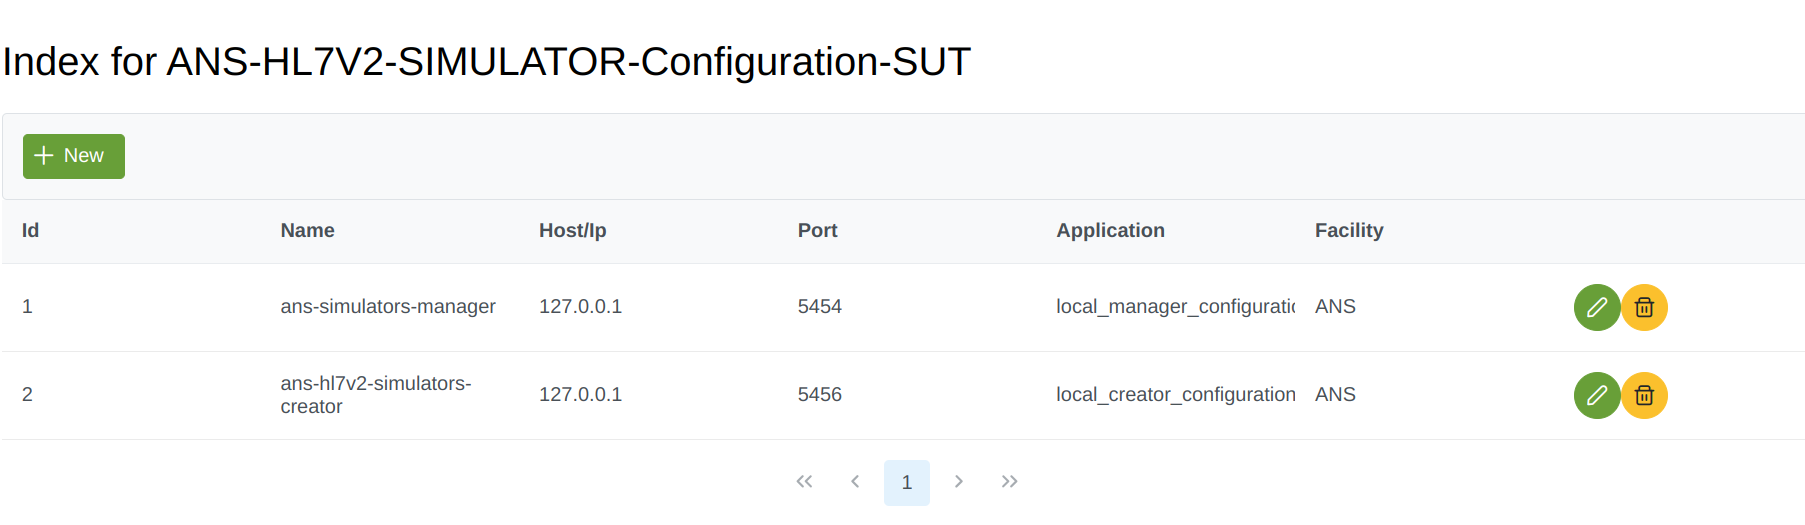Viewport: 1805px width, 525px height.
Task: Click the Port column header
Action: pyautogui.click(x=817, y=231)
